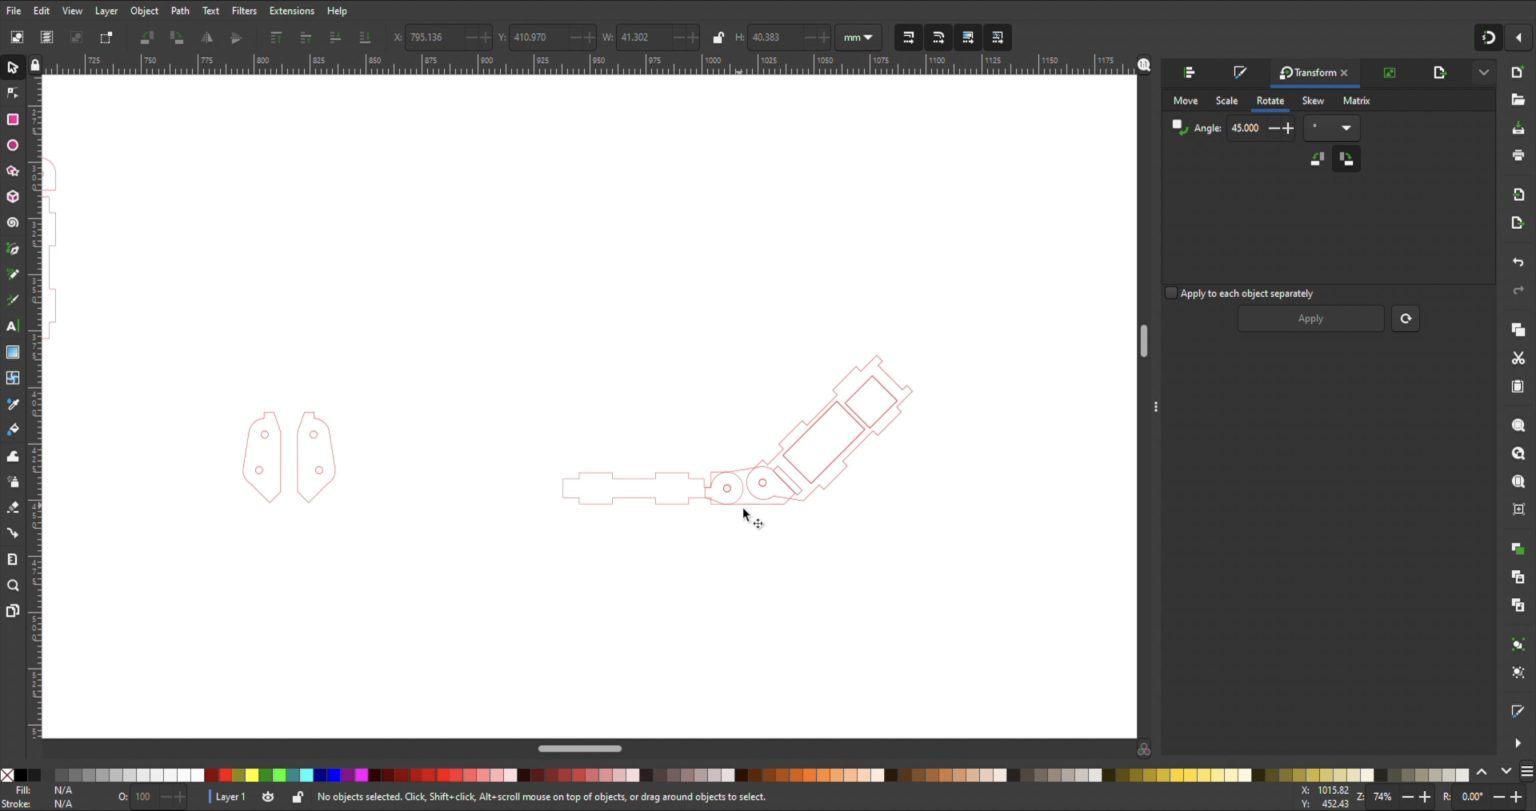
Task: Click the reset transform values button
Action: 1405,319
